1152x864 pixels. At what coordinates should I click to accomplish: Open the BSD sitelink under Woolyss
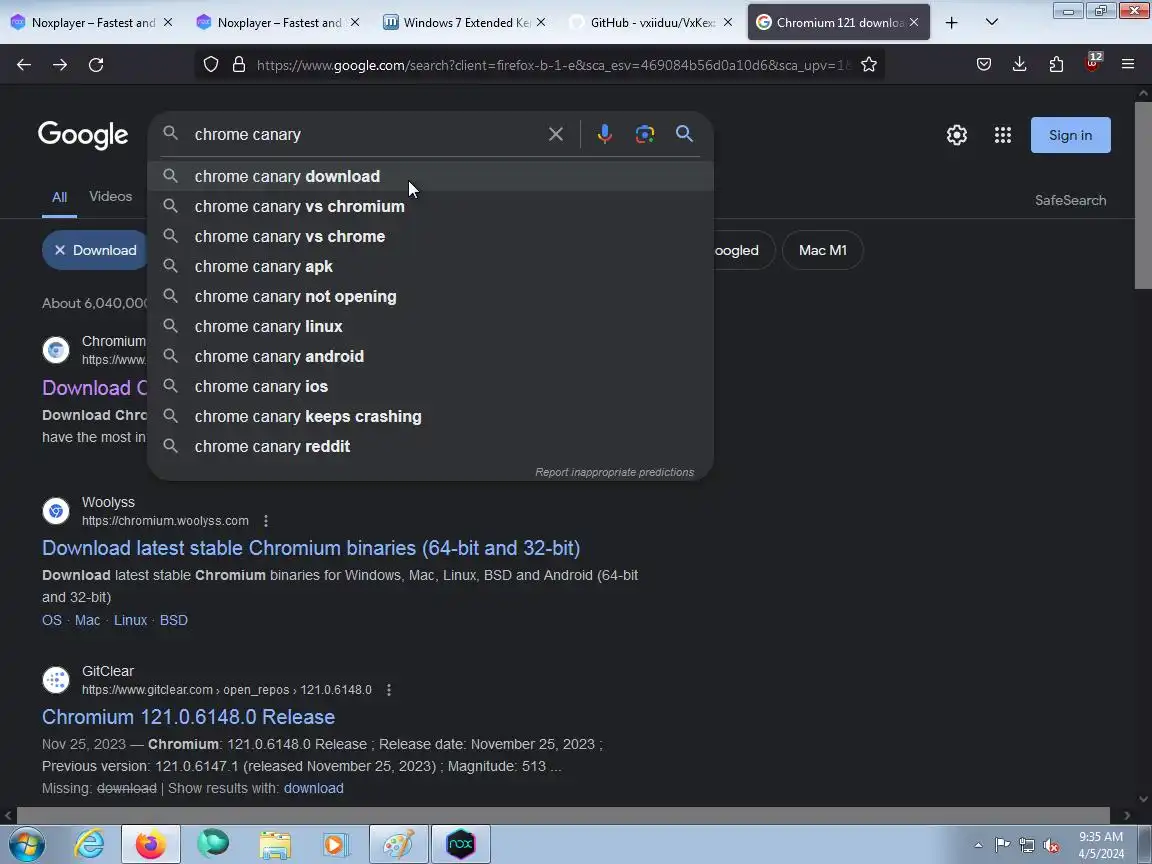point(173,620)
